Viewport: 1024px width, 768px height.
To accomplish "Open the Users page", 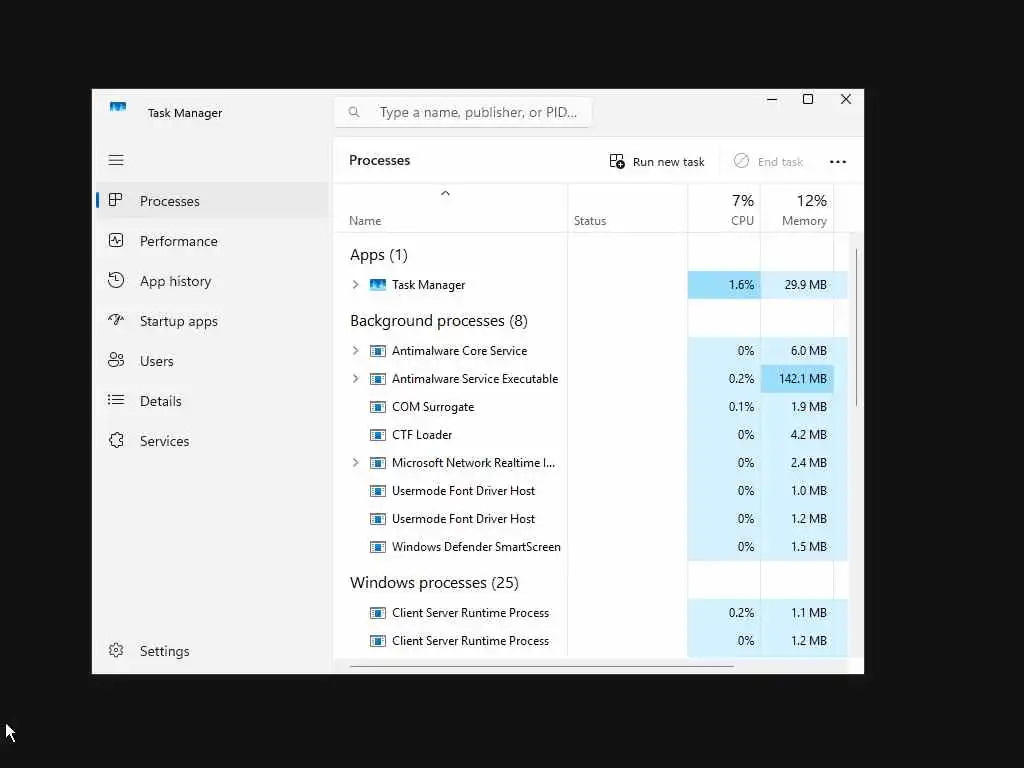I will (212, 360).
